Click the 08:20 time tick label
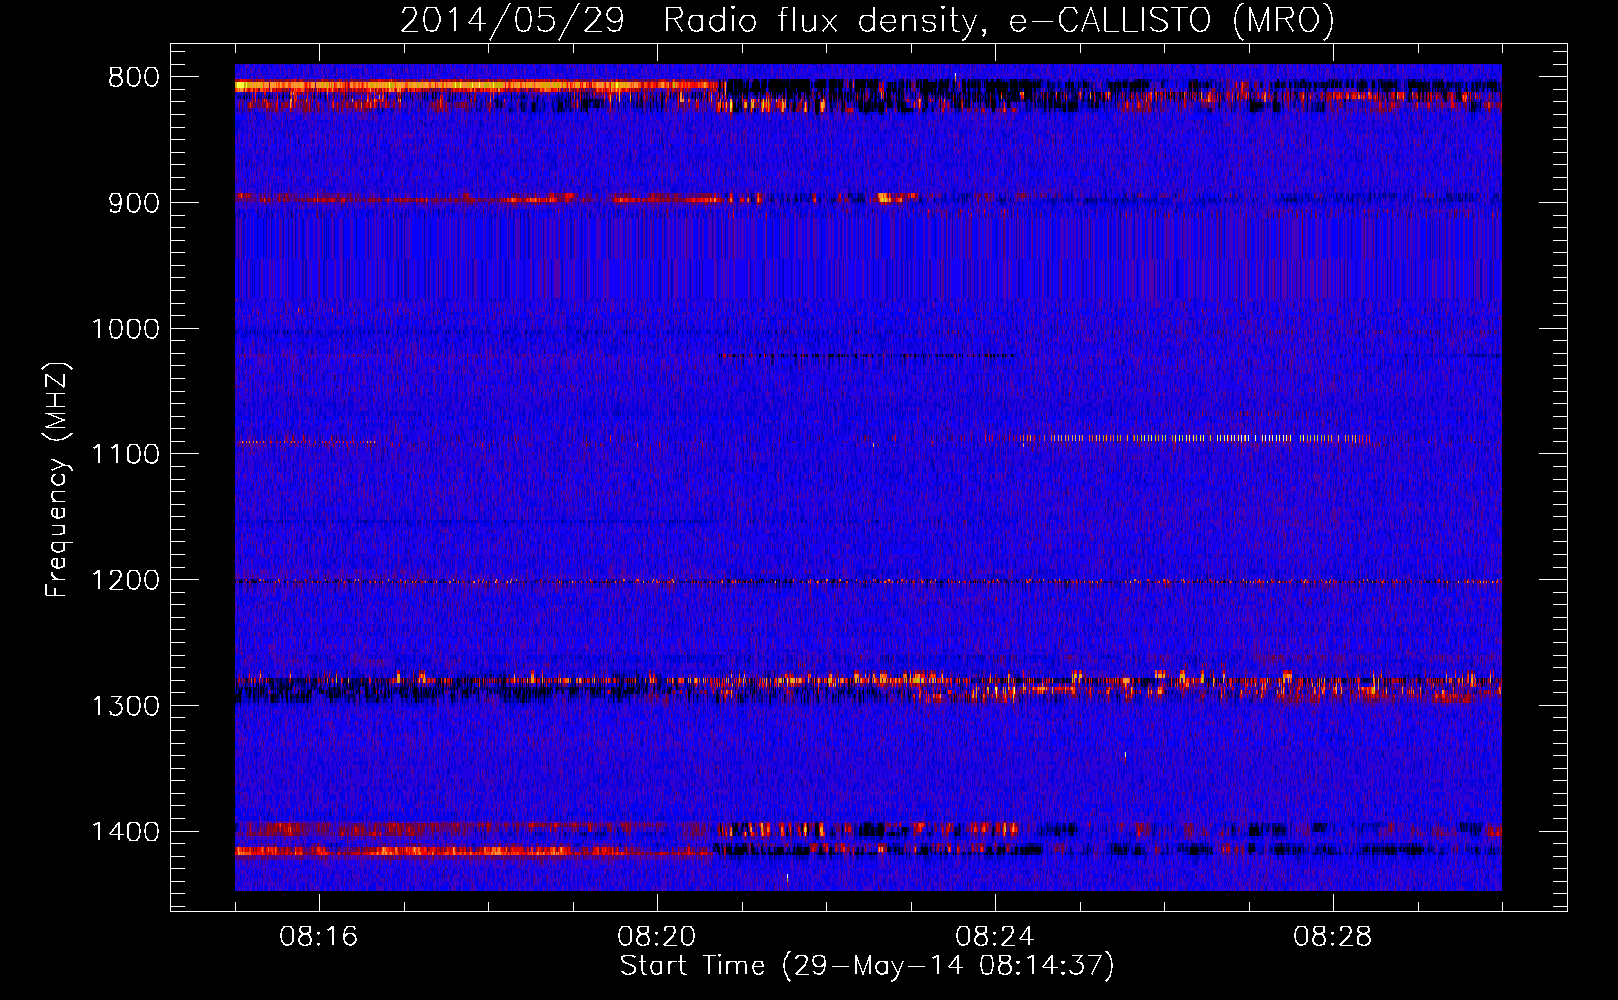This screenshot has width=1618, height=1000. [657, 937]
